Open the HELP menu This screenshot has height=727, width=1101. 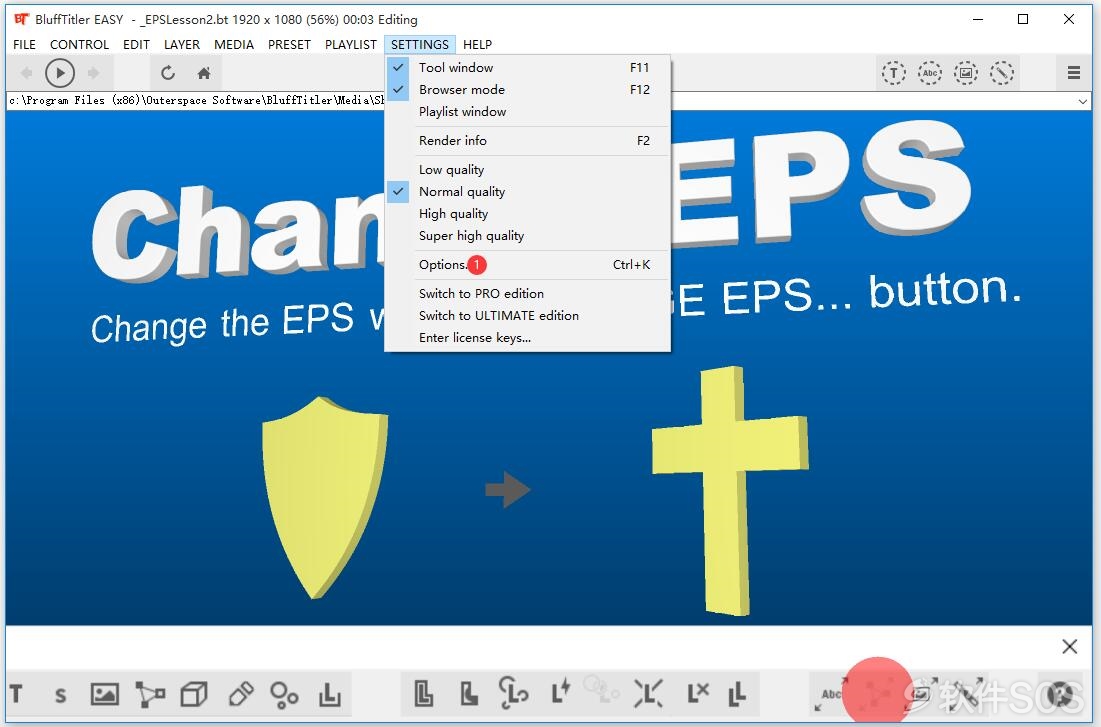click(x=477, y=44)
